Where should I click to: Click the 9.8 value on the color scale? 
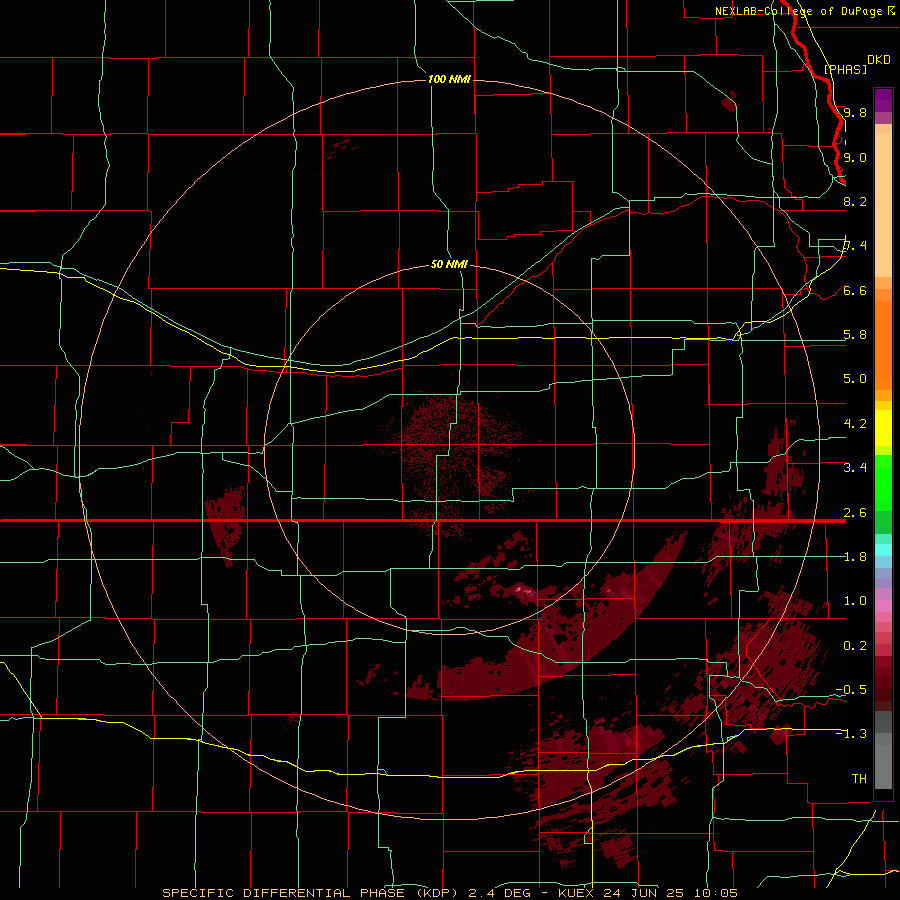(x=855, y=112)
